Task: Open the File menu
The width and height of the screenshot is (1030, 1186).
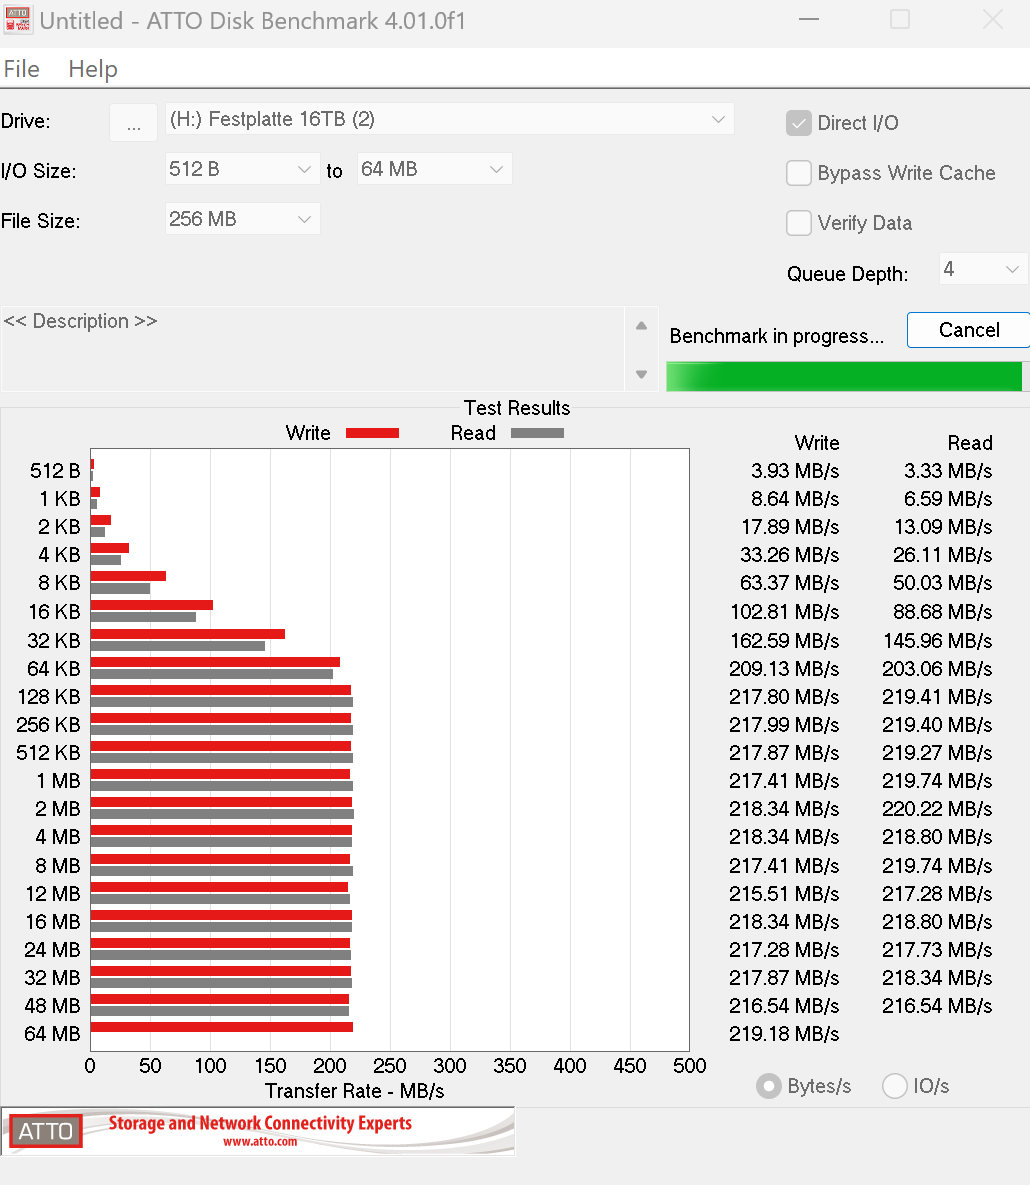Action: (x=21, y=69)
